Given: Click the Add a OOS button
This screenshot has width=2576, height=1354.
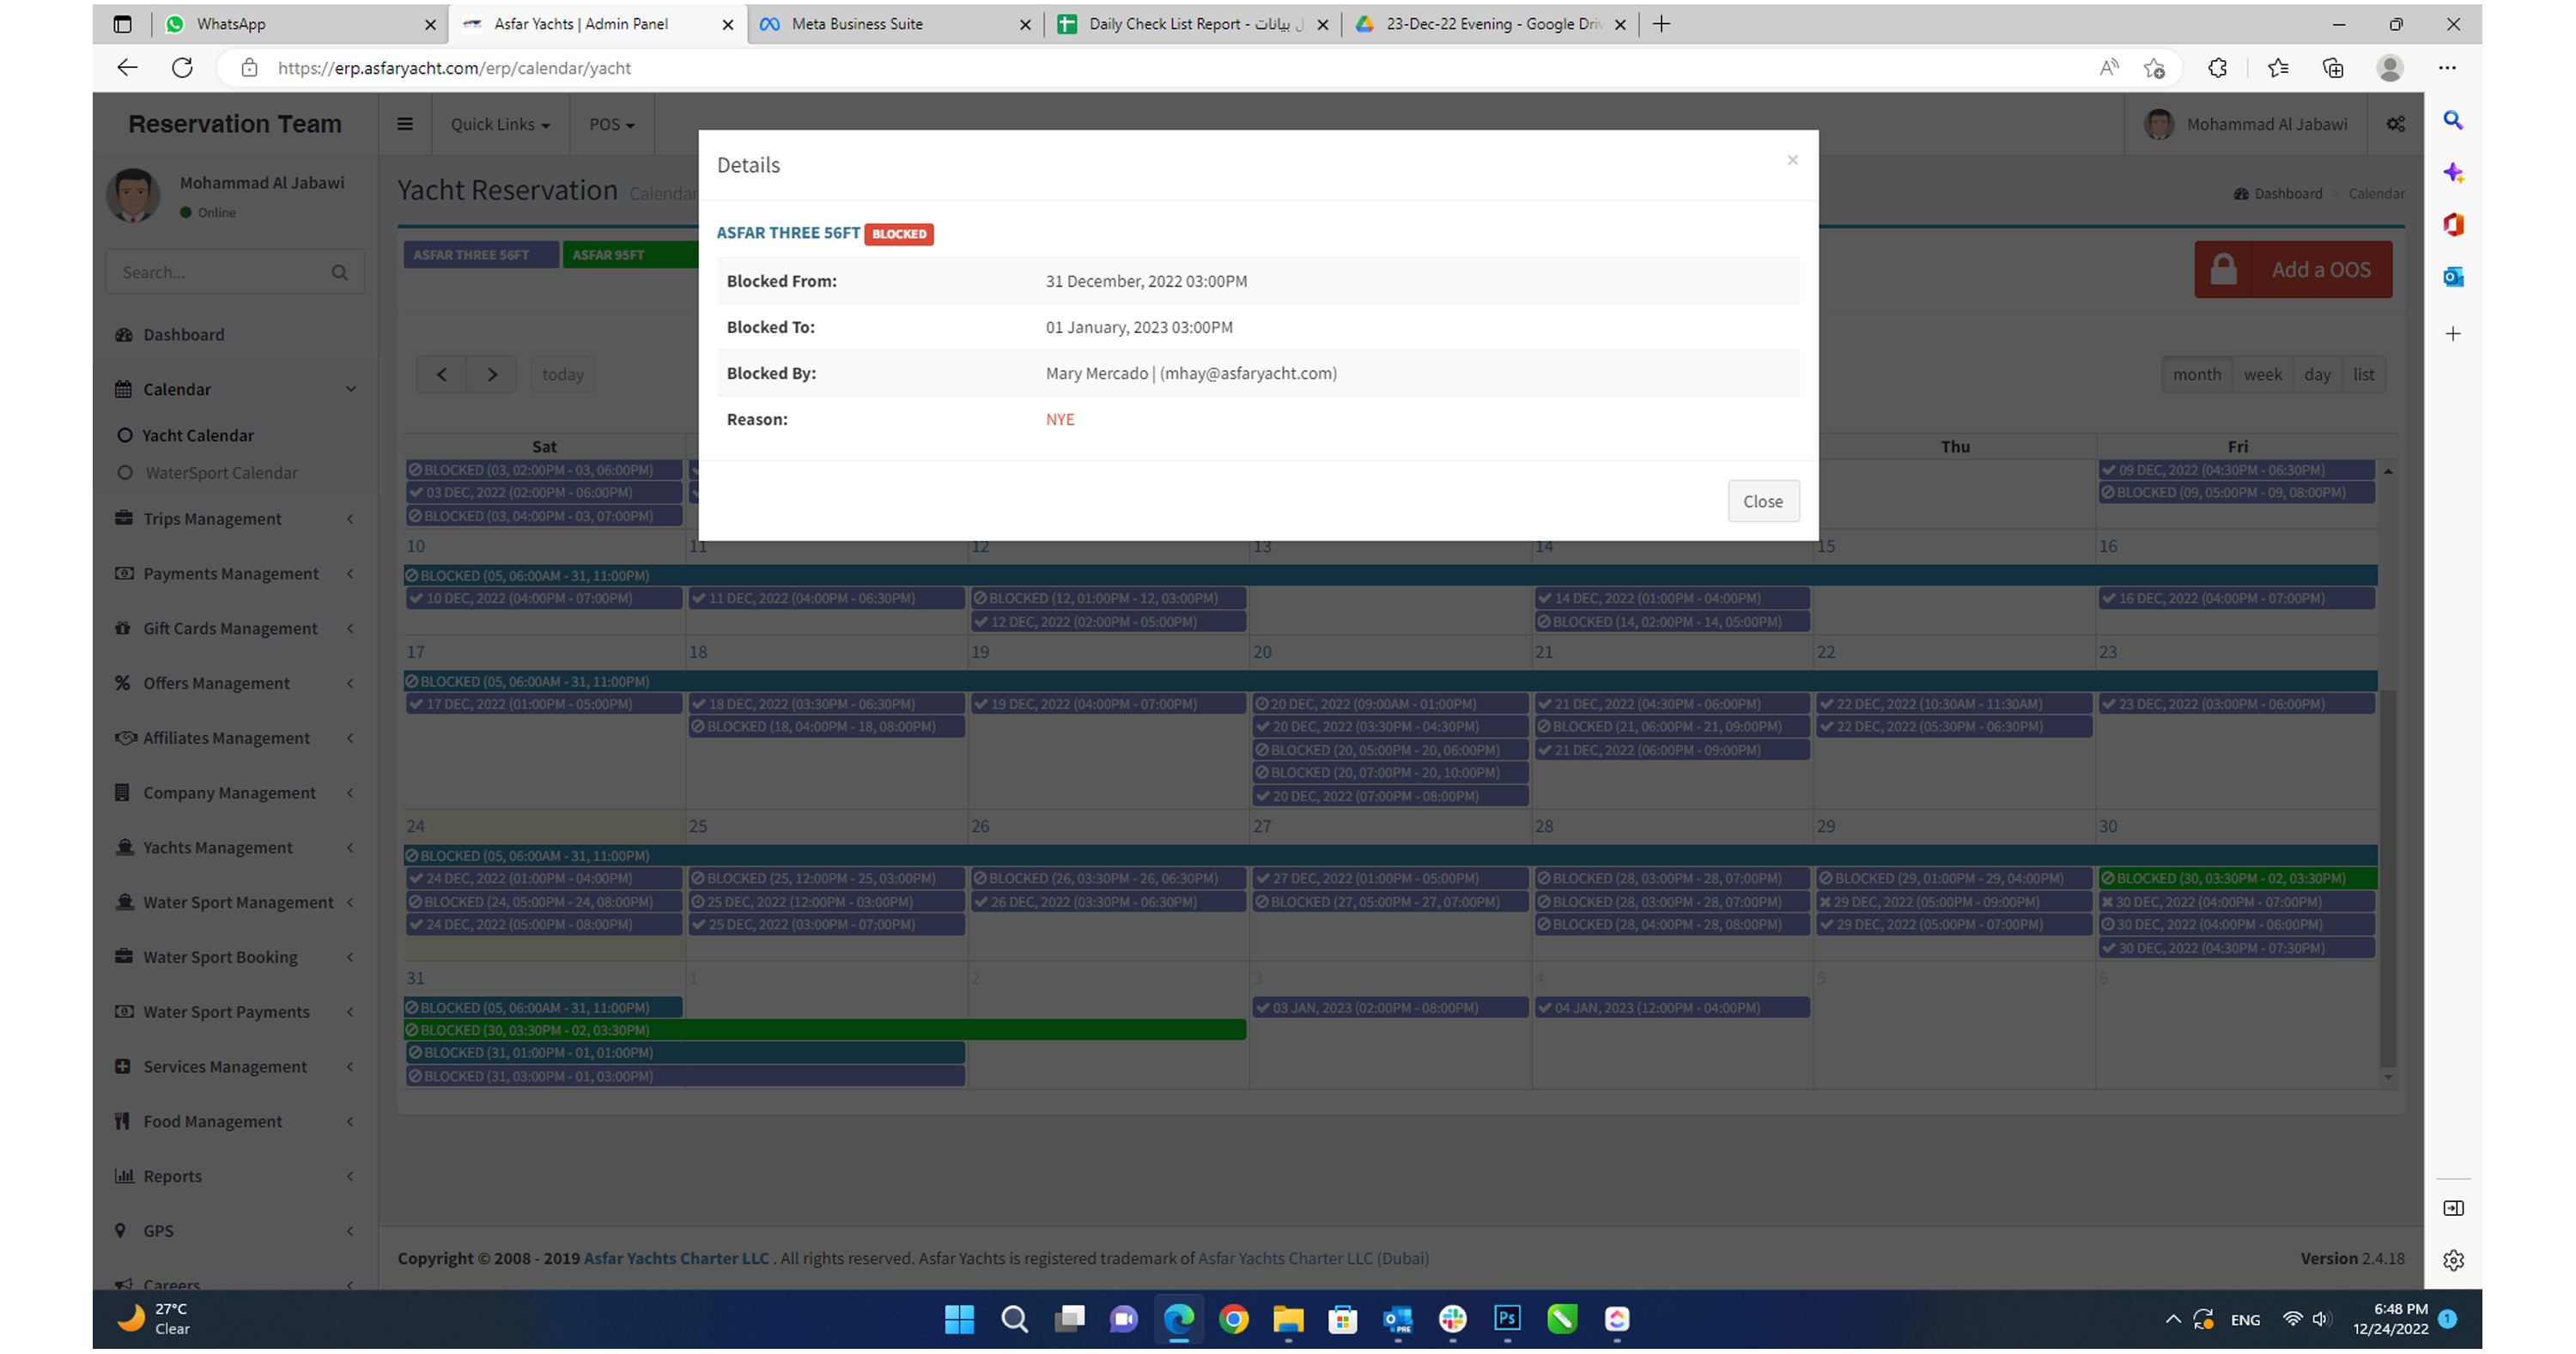Looking at the screenshot, I should [x=2293, y=269].
